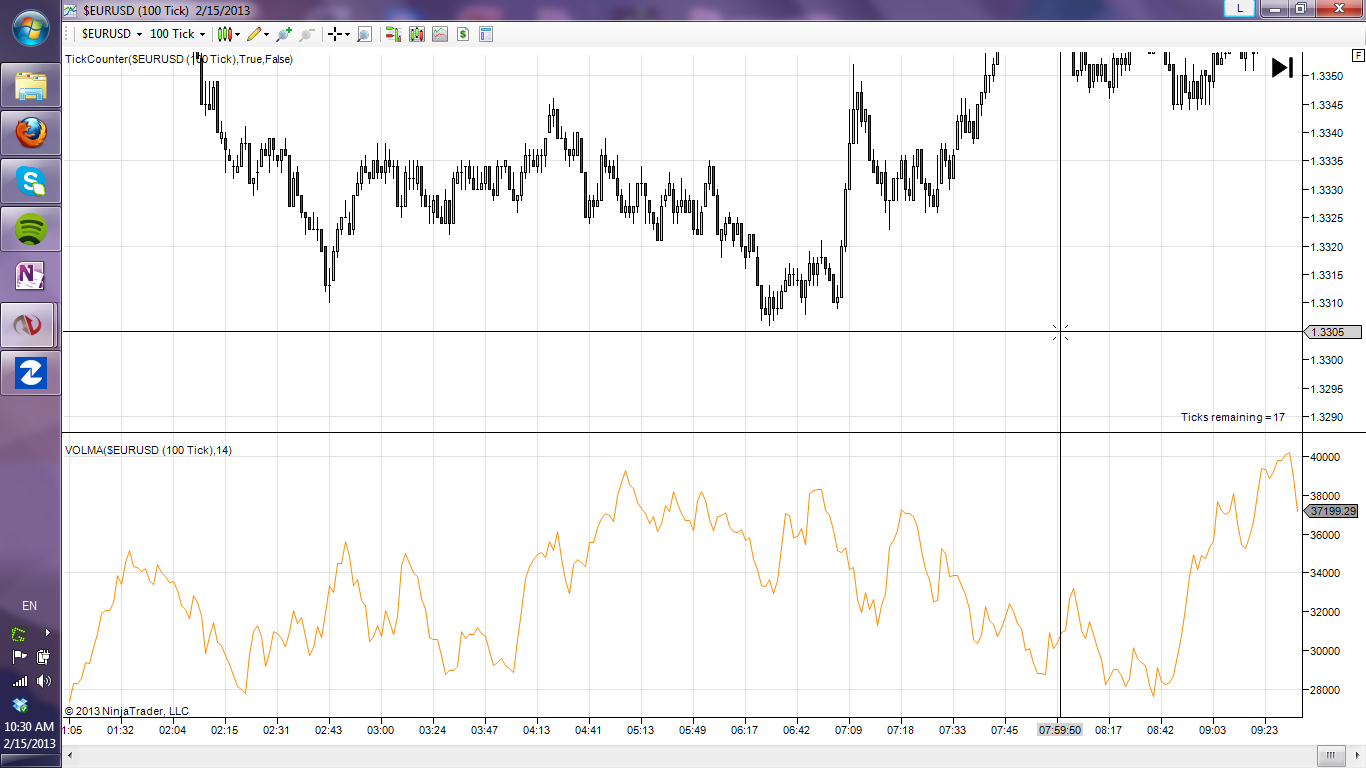Open Action Center flag icon

click(x=19, y=657)
